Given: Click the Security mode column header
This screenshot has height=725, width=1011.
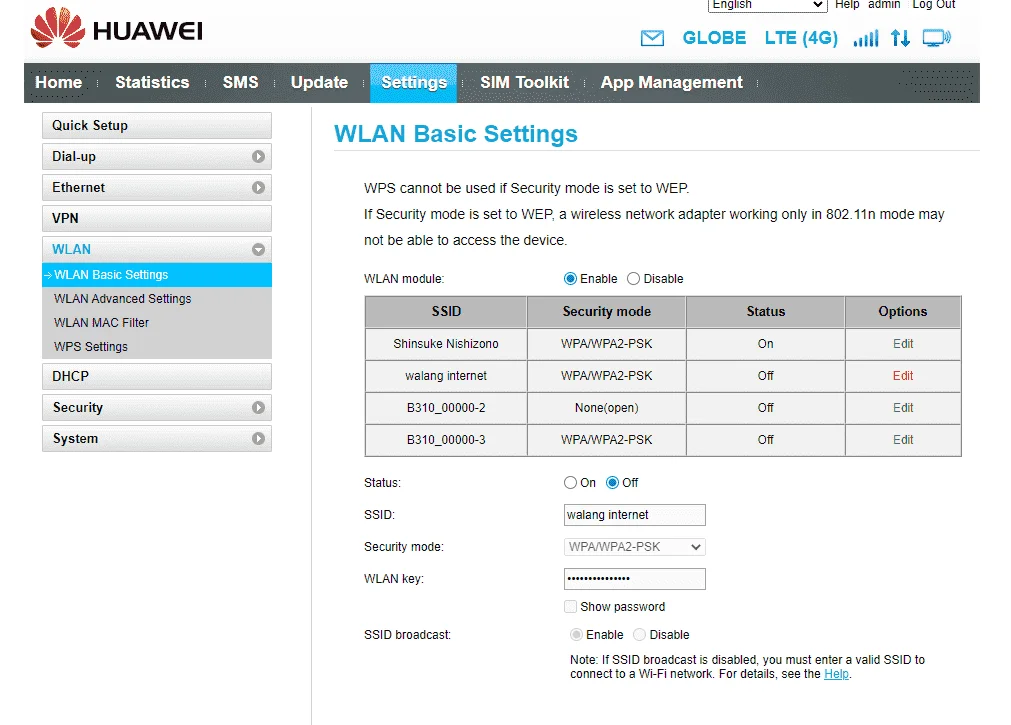Looking at the screenshot, I should click(x=606, y=312).
